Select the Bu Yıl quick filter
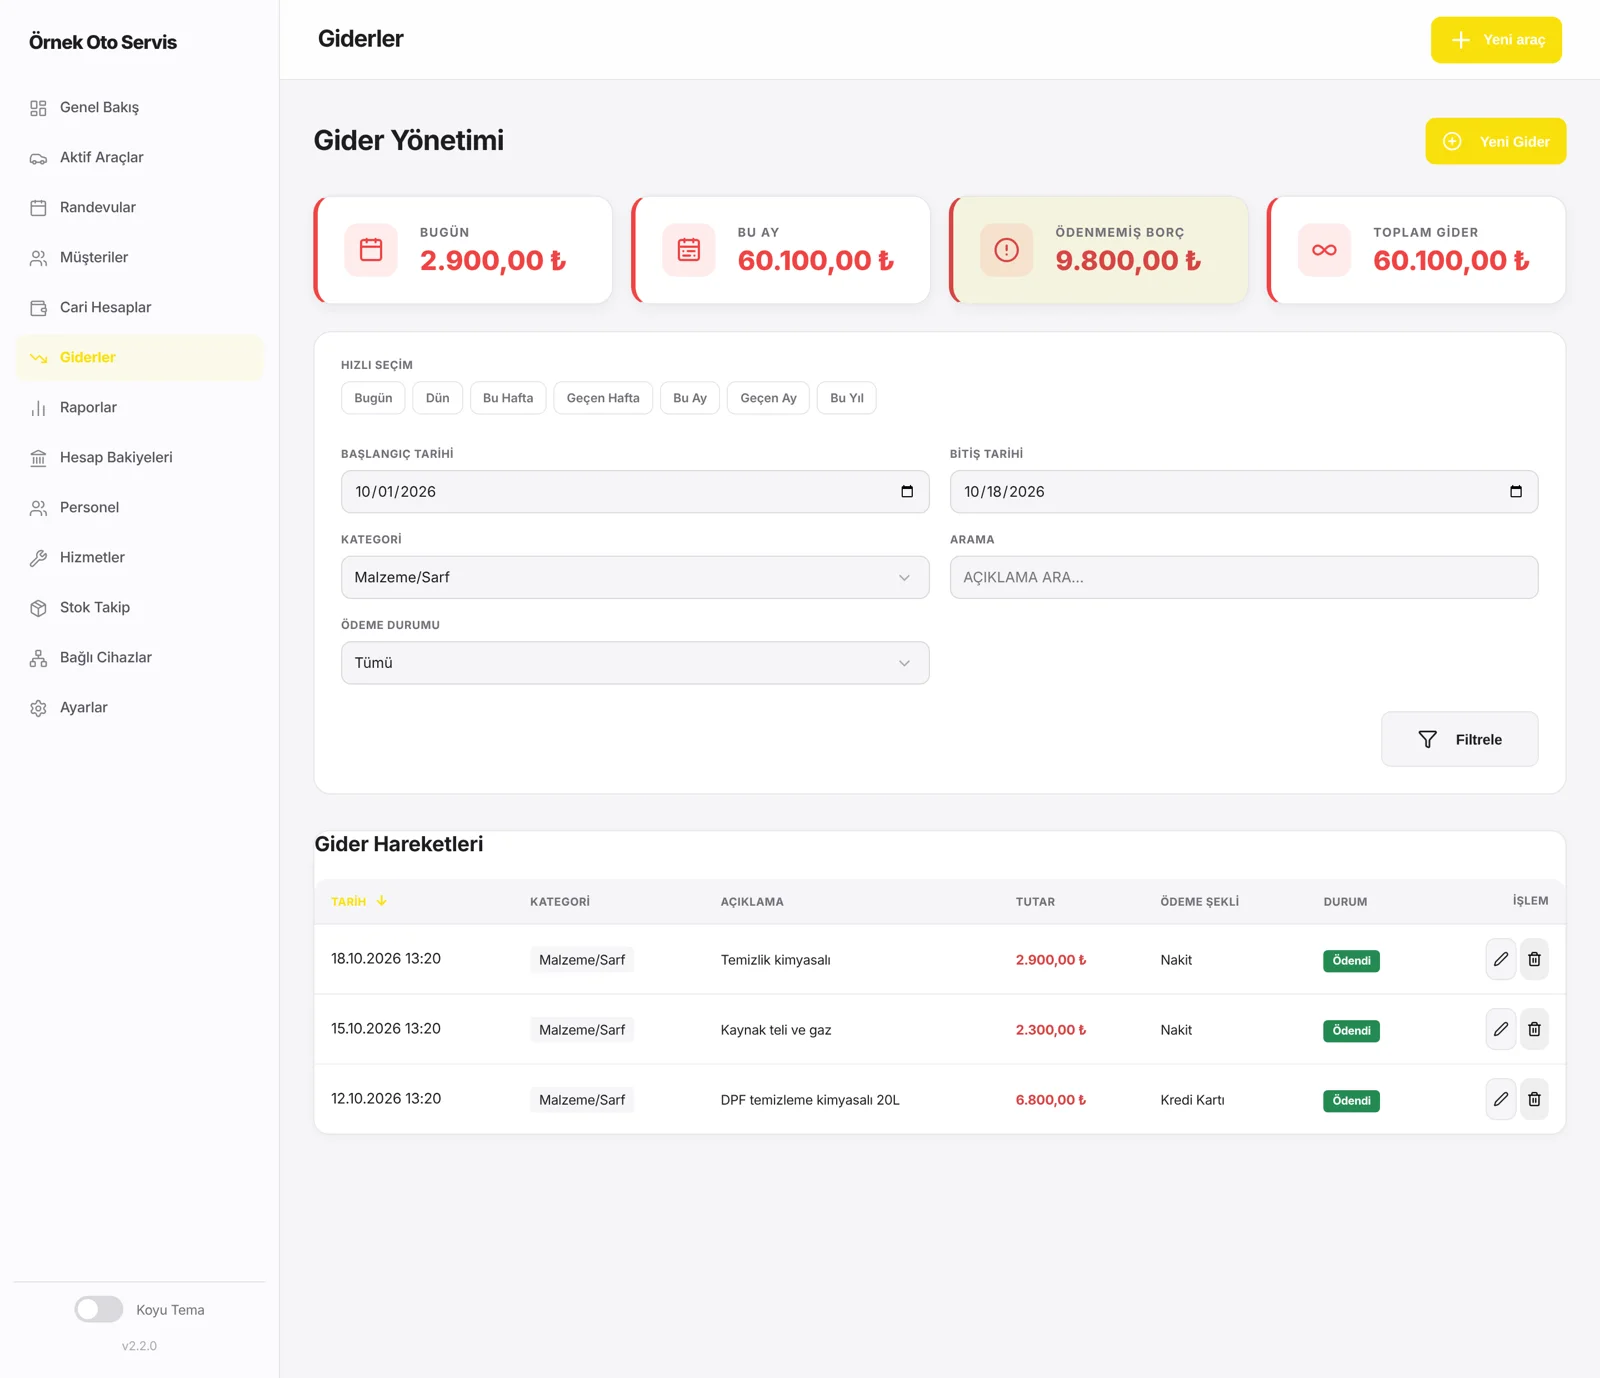Image resolution: width=1600 pixels, height=1378 pixels. [x=847, y=398]
